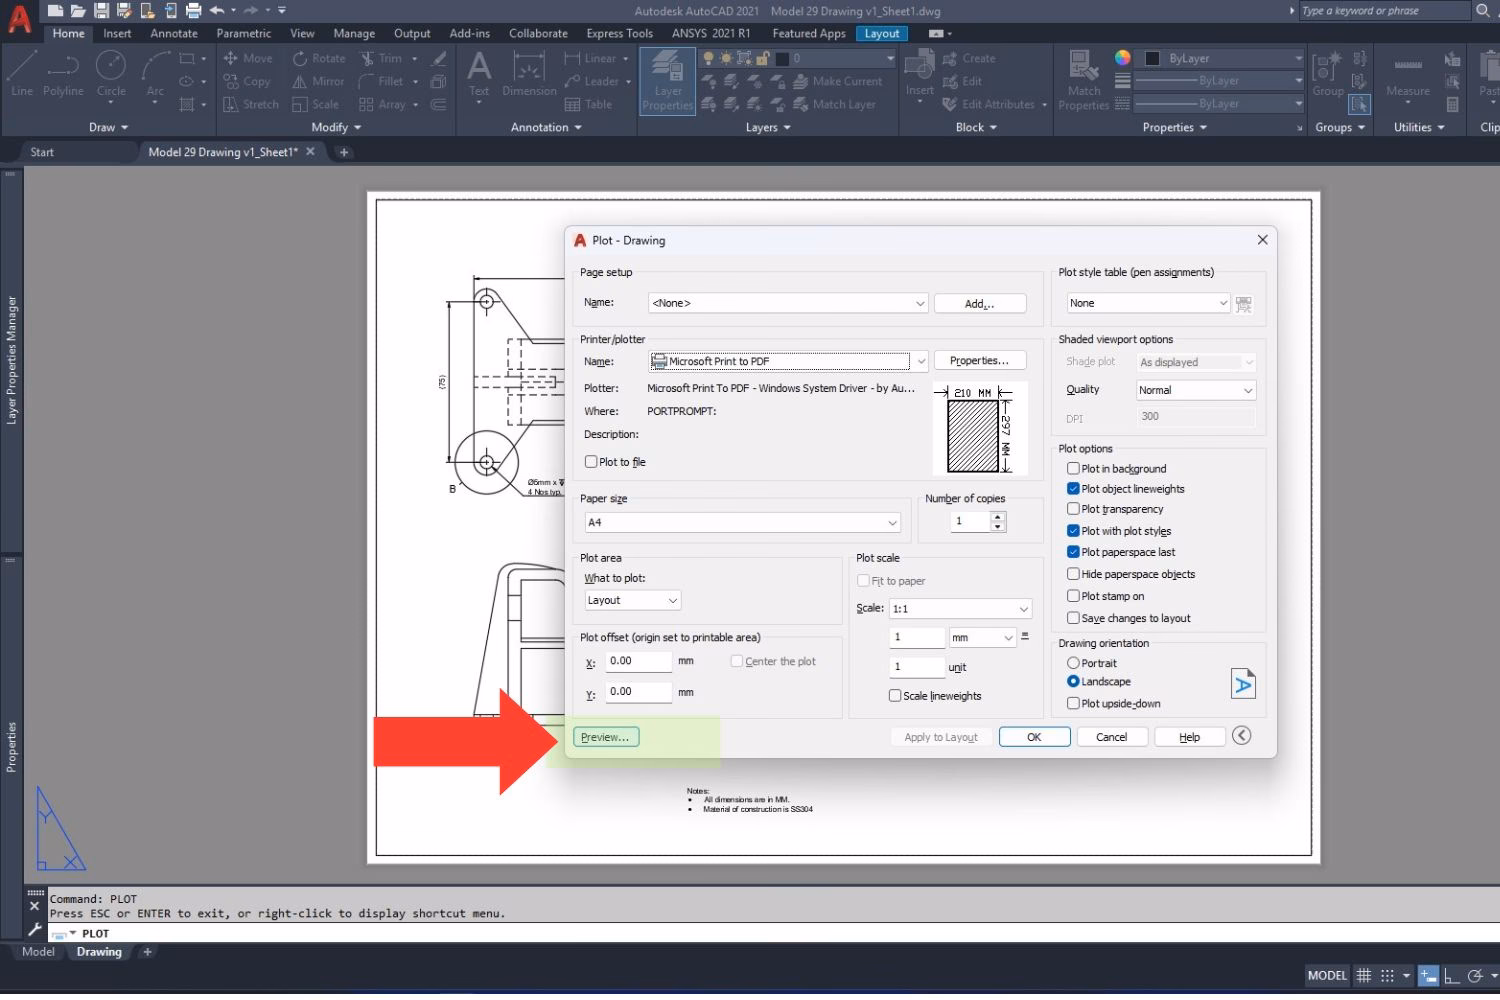Viewport: 1500px width, 1000px height.
Task: Open the Manage ribbon tab
Action: pos(354,33)
